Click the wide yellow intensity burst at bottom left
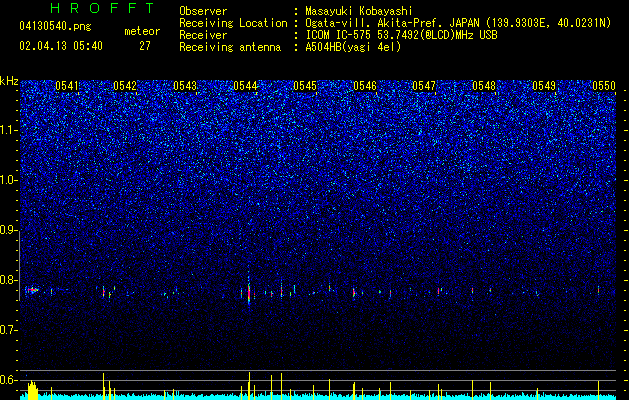The image size is (629, 400). point(32,391)
